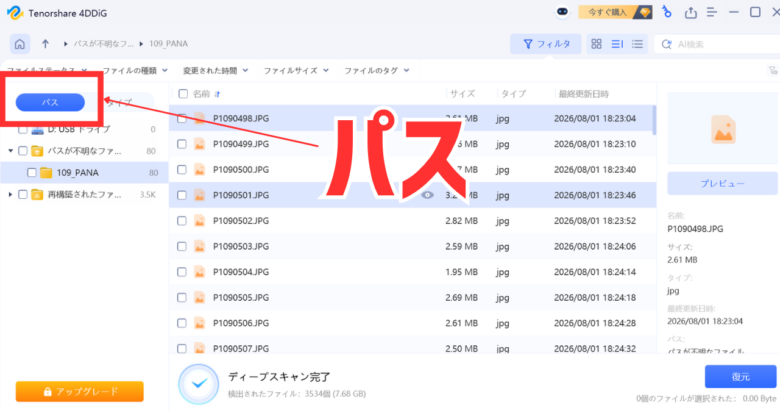
Task: Sort by the サイズ column header
Action: tap(462, 94)
